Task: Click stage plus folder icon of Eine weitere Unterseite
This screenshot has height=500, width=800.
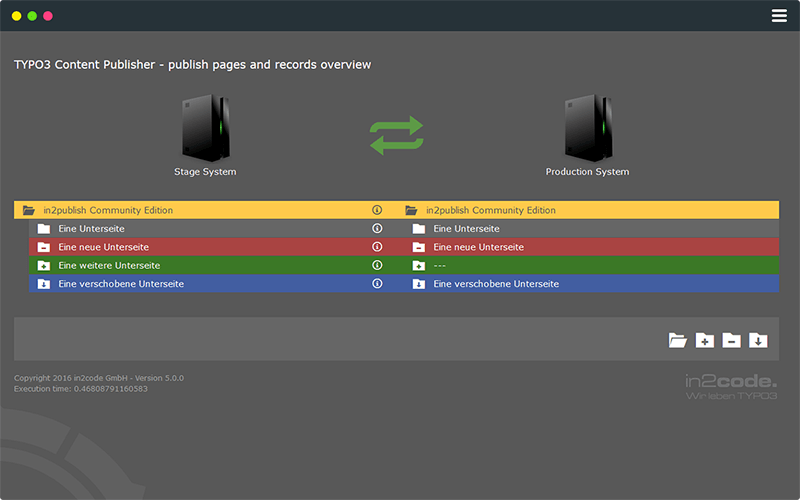Action: tap(44, 265)
